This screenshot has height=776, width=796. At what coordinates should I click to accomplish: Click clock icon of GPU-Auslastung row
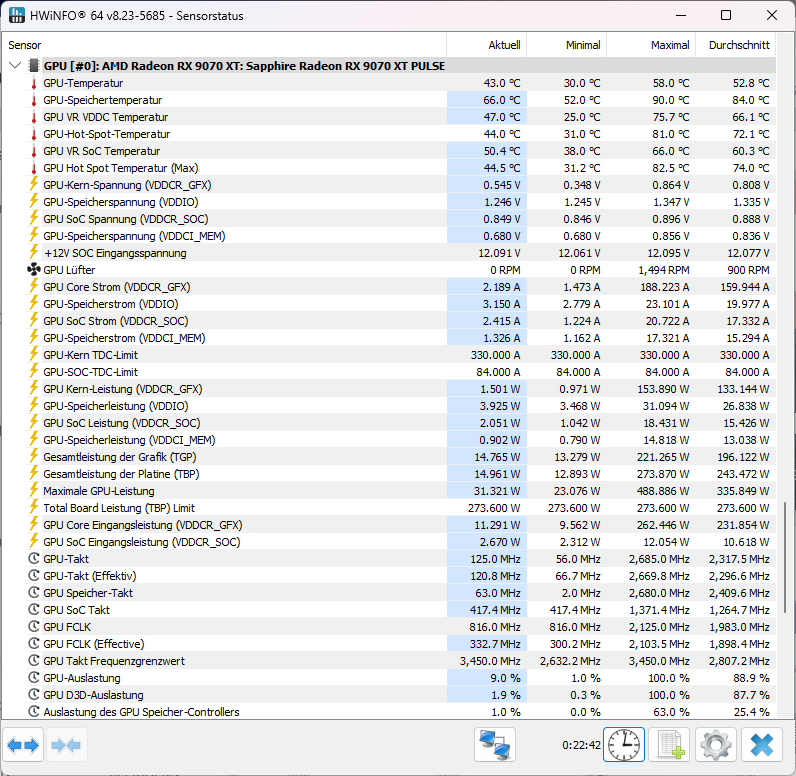coord(34,678)
